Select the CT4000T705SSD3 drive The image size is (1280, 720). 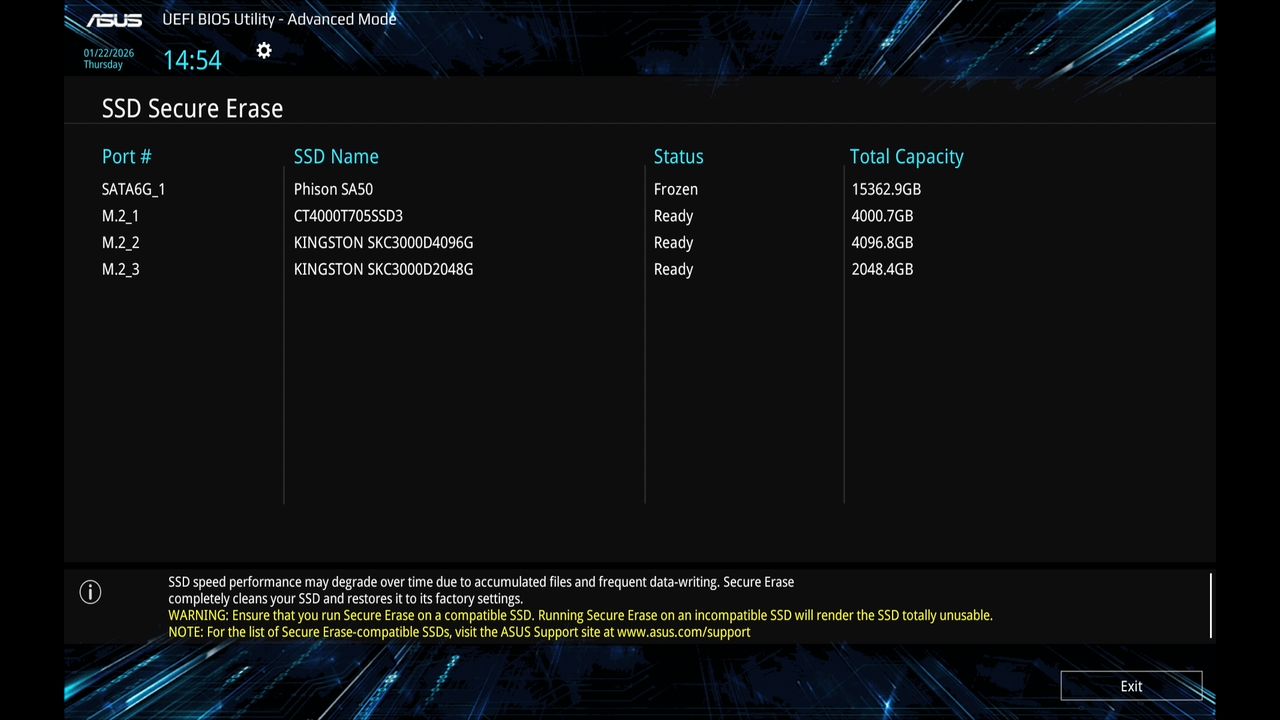(x=348, y=216)
